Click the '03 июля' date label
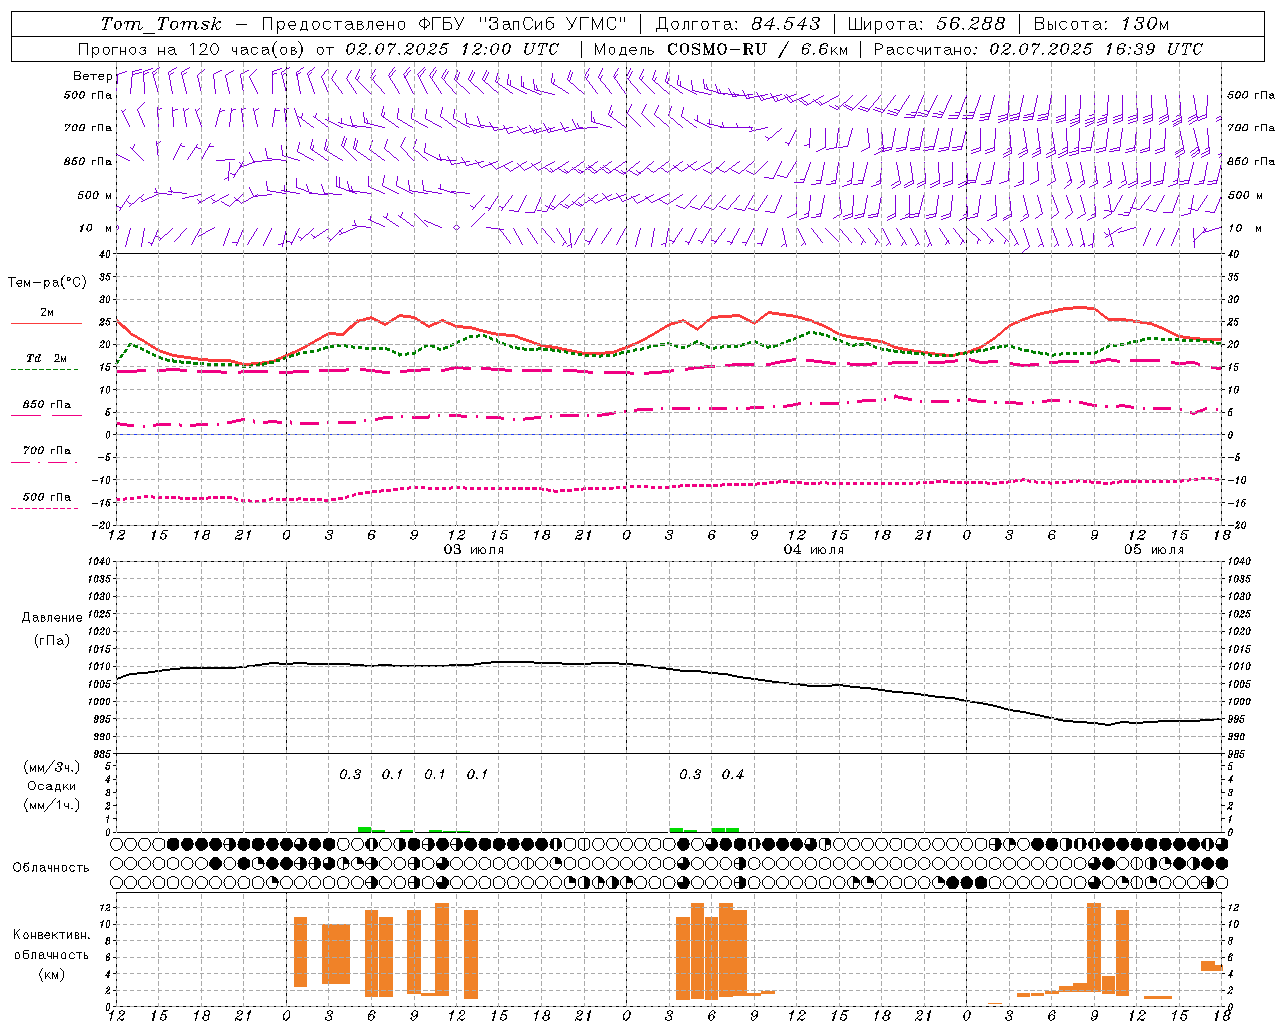This screenshot has width=1280, height=1024. tap(474, 549)
